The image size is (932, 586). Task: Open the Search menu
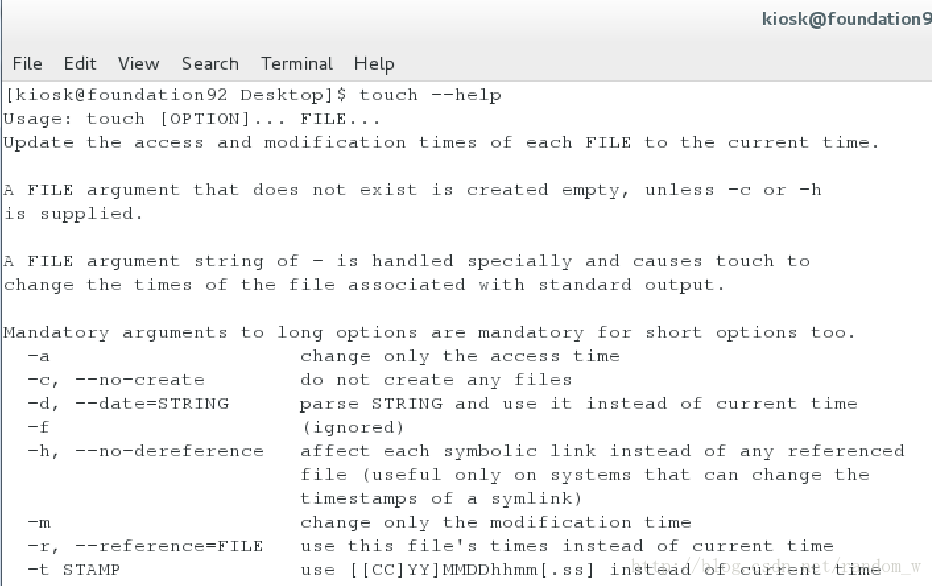coord(210,64)
